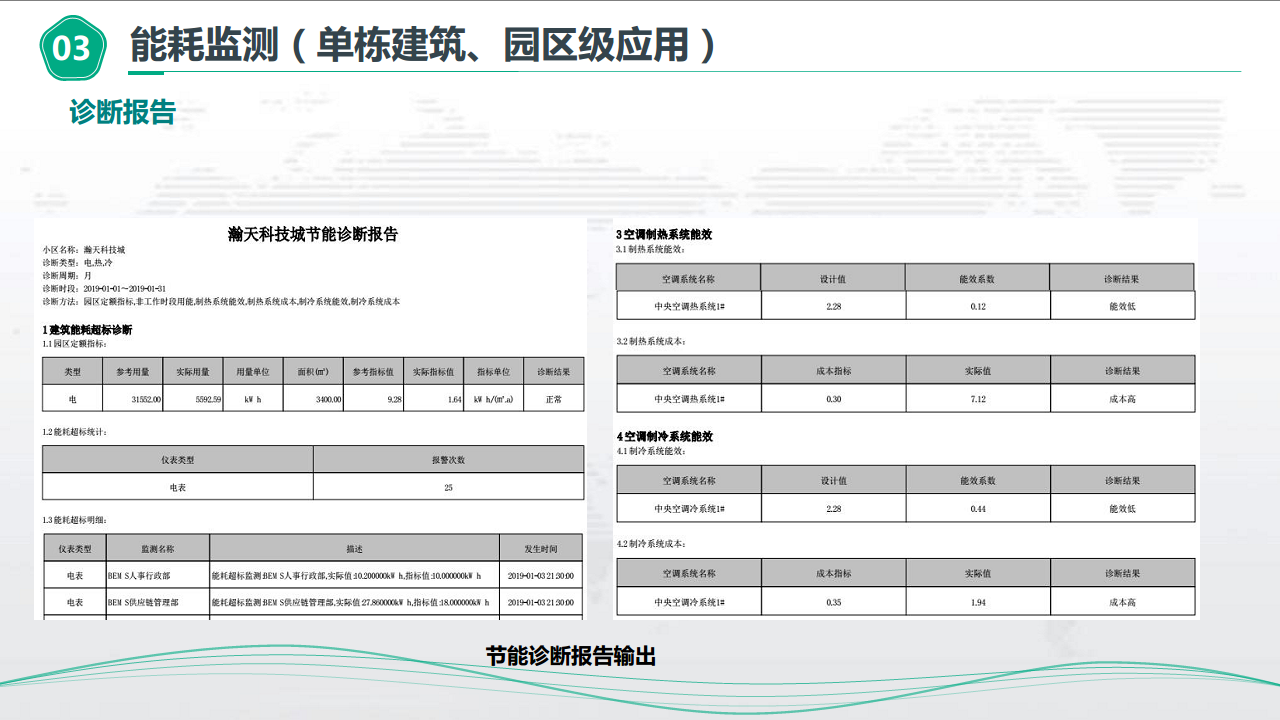The width and height of the screenshot is (1280, 720).
Task: Click the line "小区名称: 瀚天科技城"
Action: coord(83,248)
